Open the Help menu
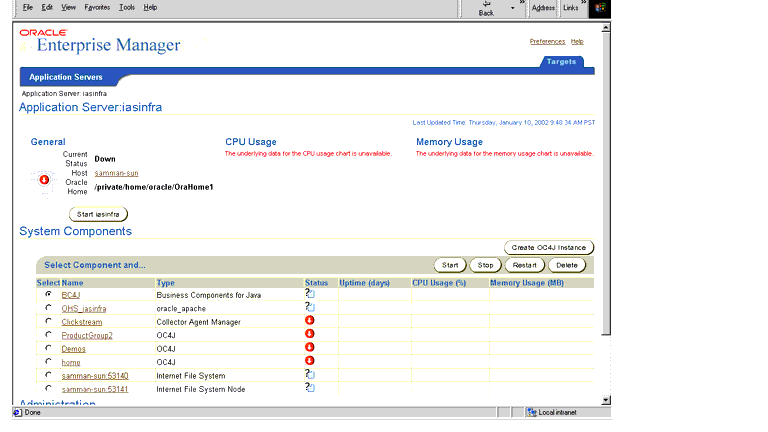The height and width of the screenshot is (432, 768). click(x=150, y=7)
